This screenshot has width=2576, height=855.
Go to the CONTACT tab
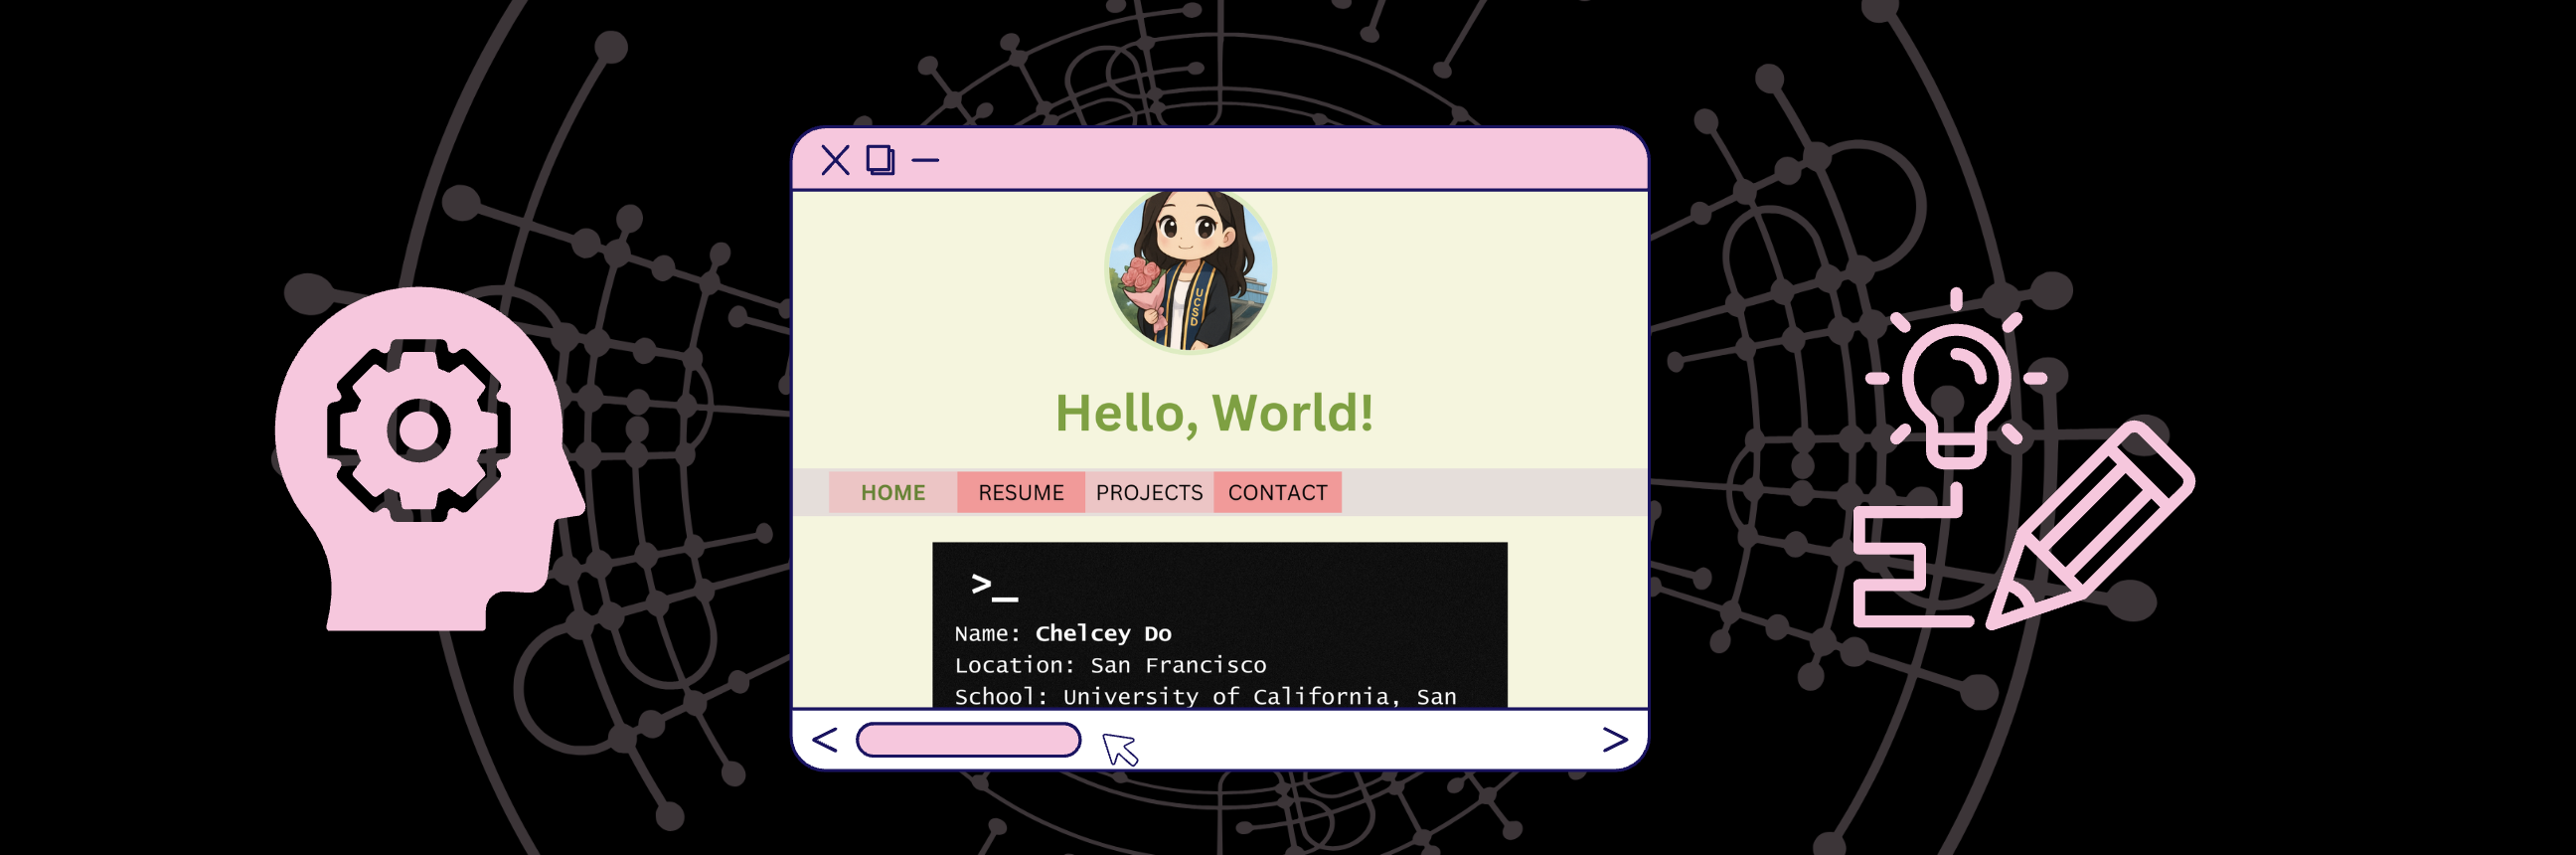(x=1277, y=493)
